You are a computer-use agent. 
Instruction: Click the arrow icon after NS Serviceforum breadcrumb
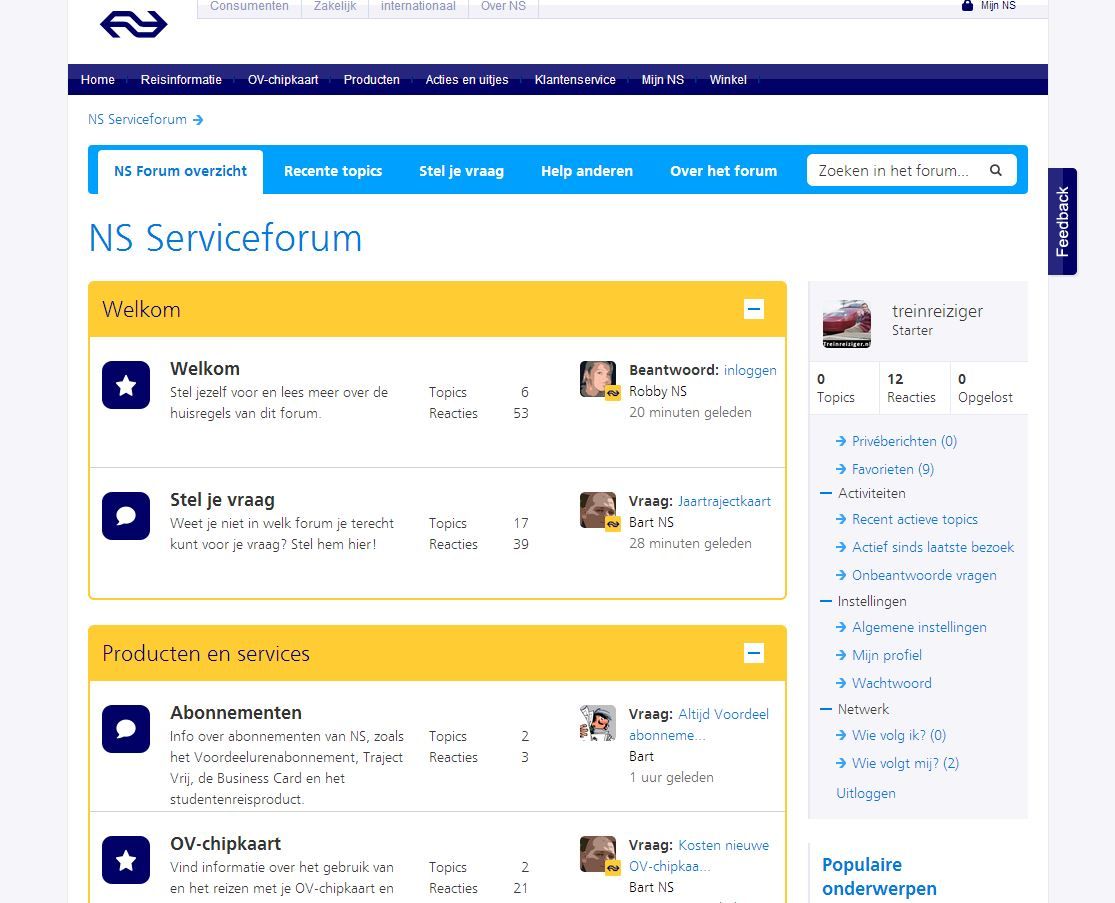[198, 120]
